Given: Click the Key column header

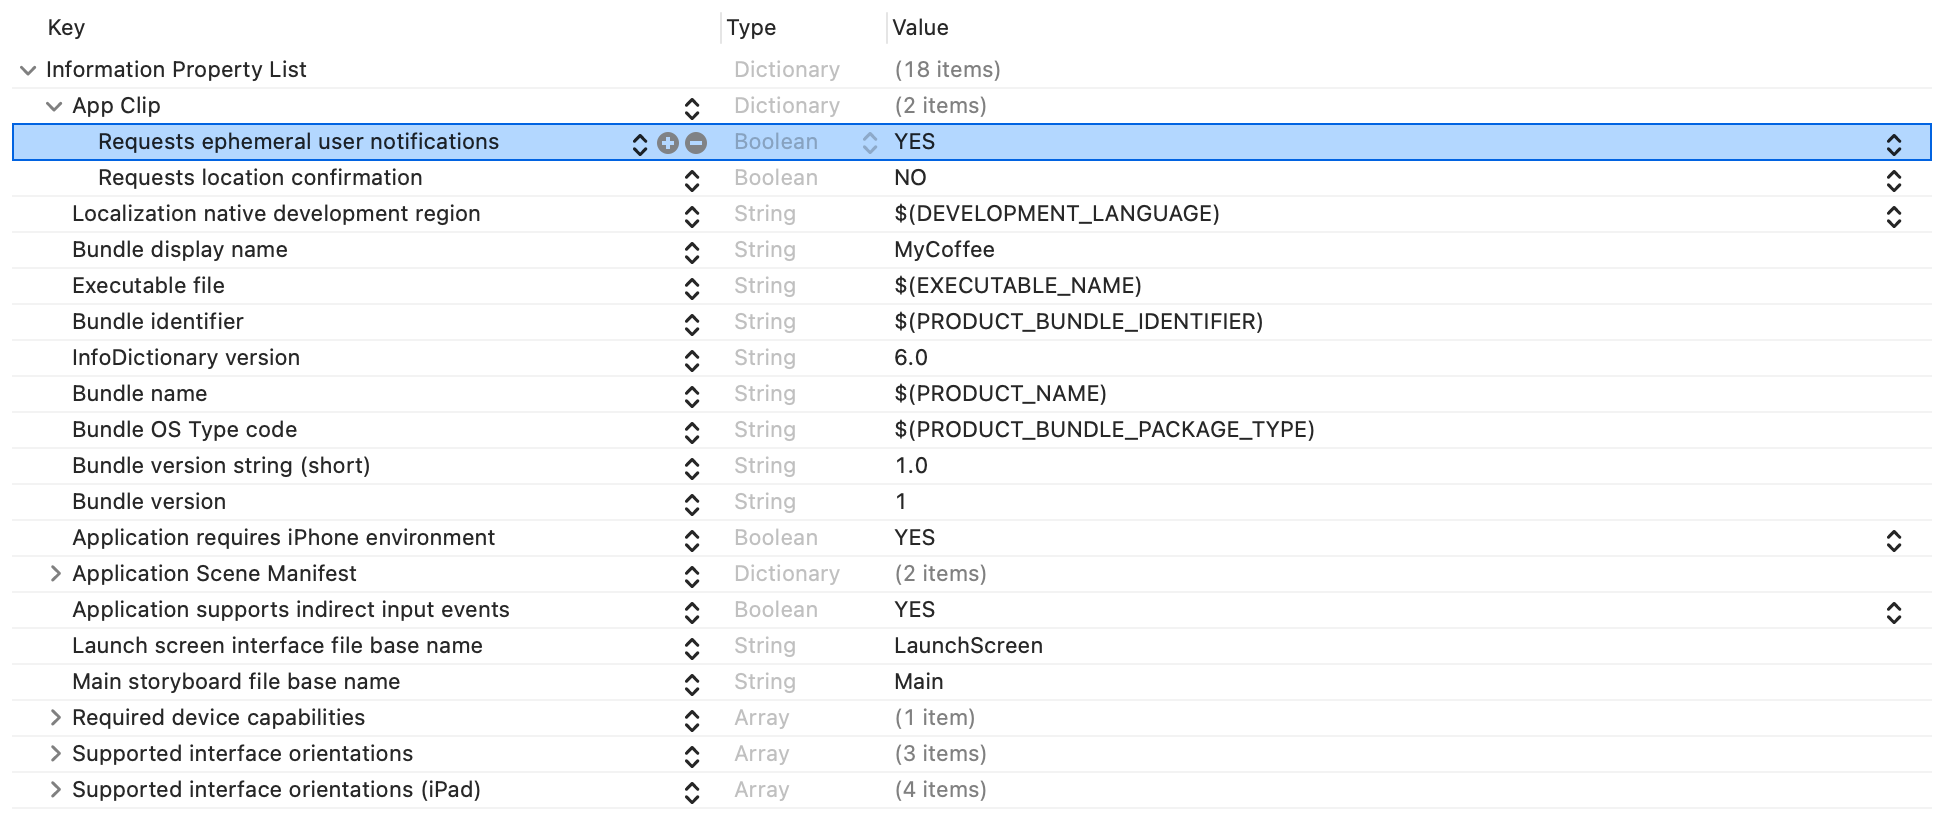Looking at the screenshot, I should point(66,28).
